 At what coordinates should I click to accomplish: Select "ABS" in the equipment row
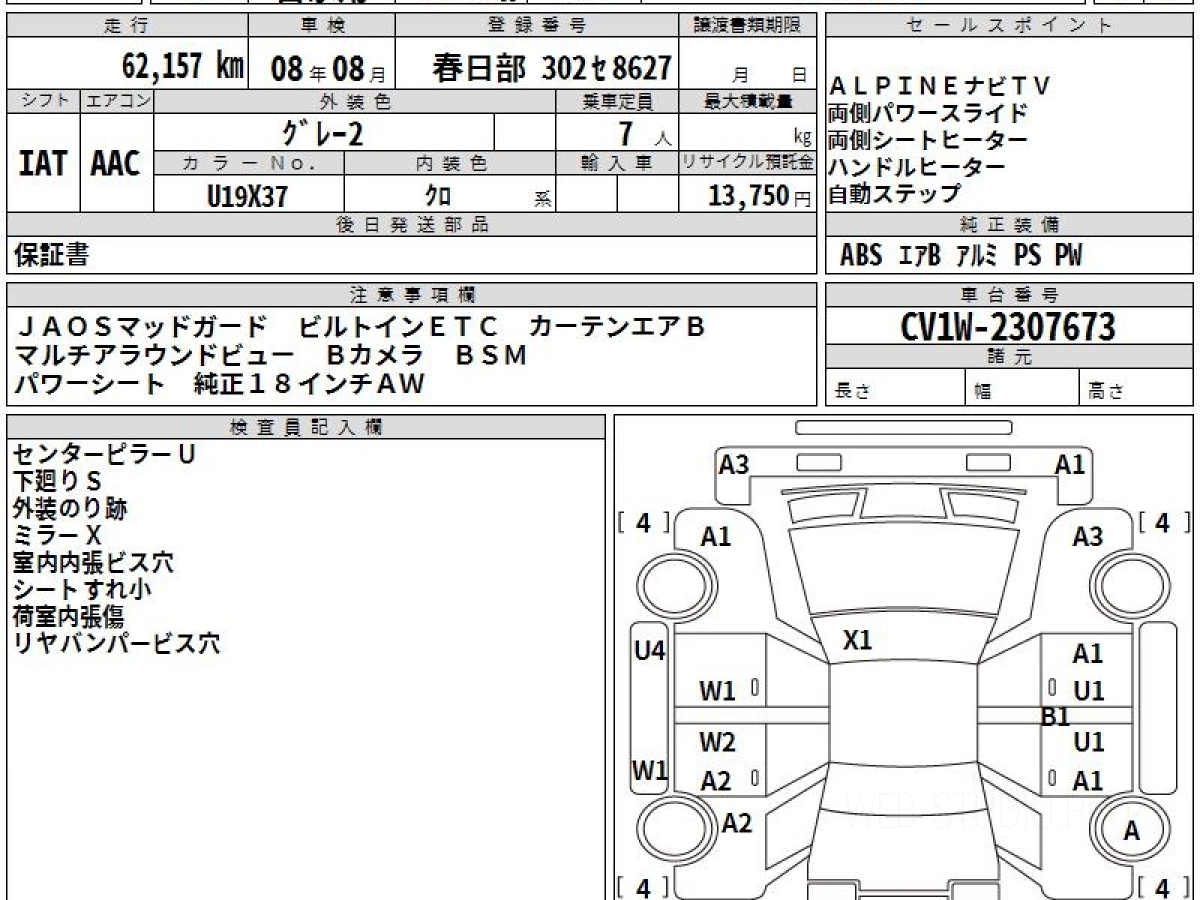click(861, 256)
